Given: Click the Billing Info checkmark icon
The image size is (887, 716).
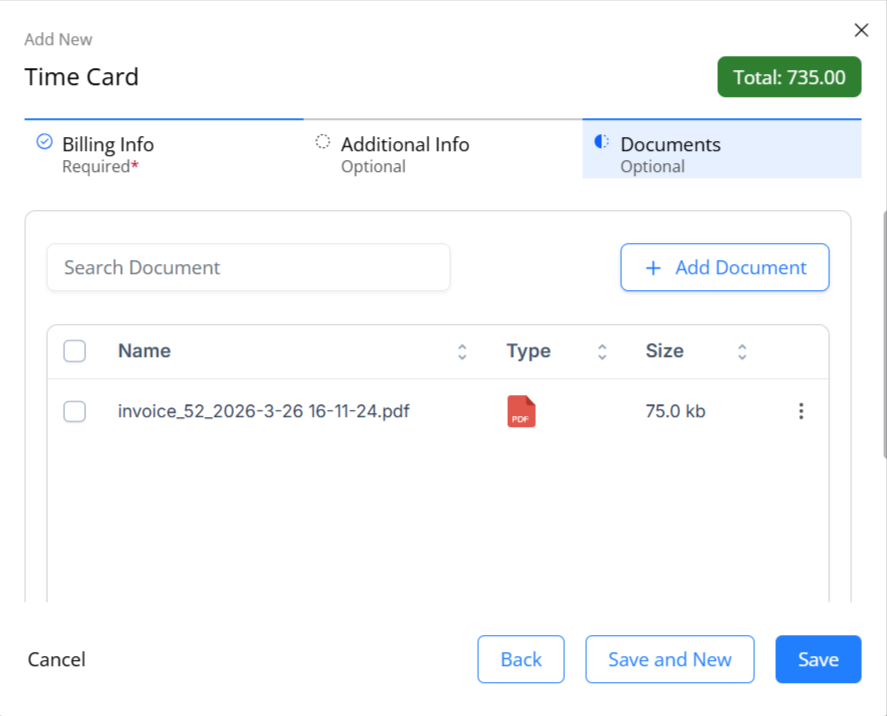Looking at the screenshot, I should [44, 141].
